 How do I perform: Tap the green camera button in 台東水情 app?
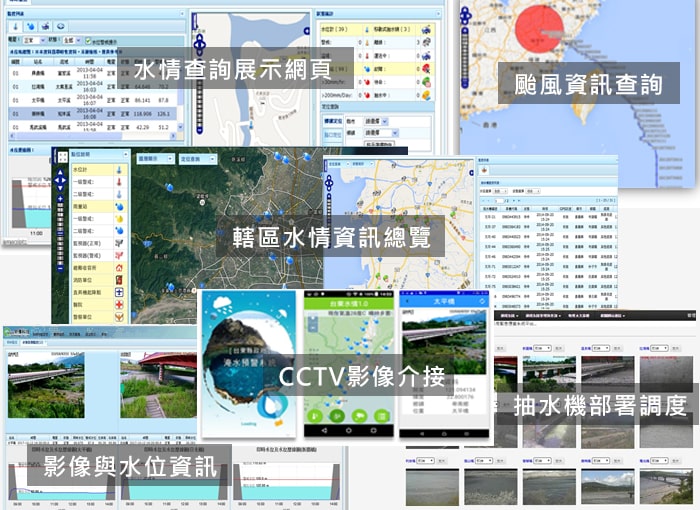pyautogui.click(x=359, y=416)
